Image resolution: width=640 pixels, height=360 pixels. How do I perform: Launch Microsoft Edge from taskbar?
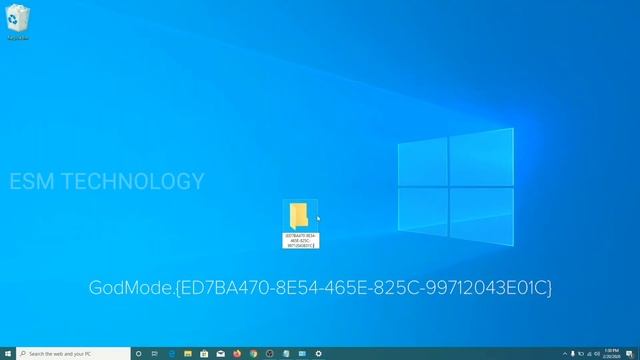(x=172, y=353)
